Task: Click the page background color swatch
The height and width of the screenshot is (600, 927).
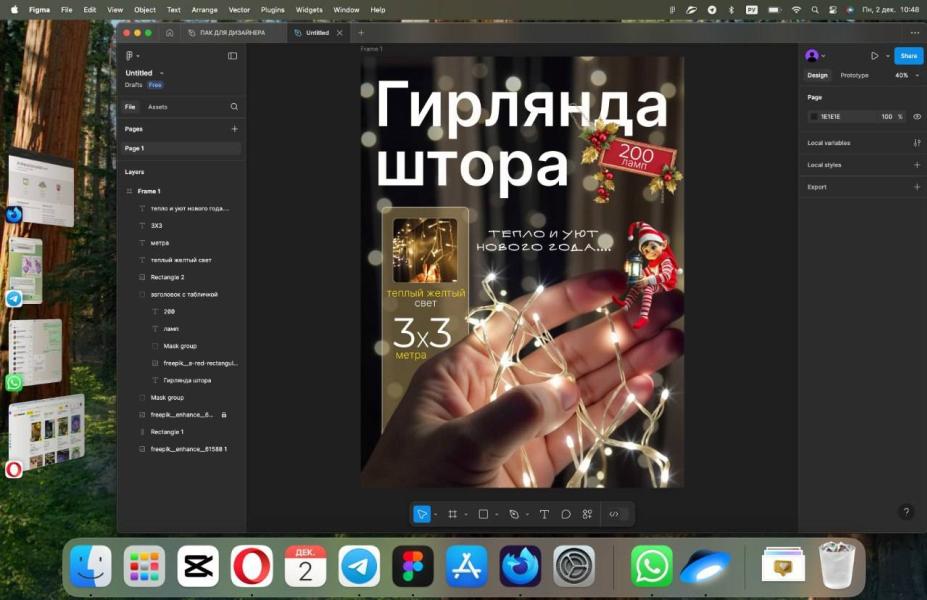Action: (x=813, y=116)
